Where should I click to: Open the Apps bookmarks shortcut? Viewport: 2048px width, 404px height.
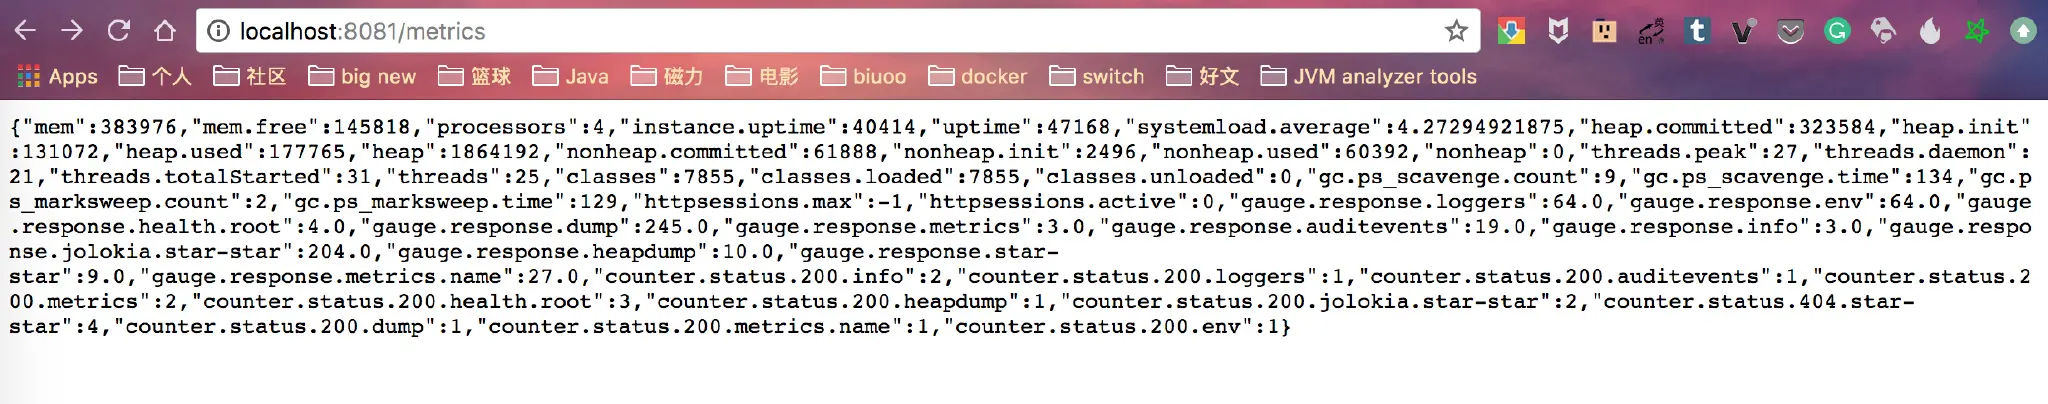click(58, 76)
